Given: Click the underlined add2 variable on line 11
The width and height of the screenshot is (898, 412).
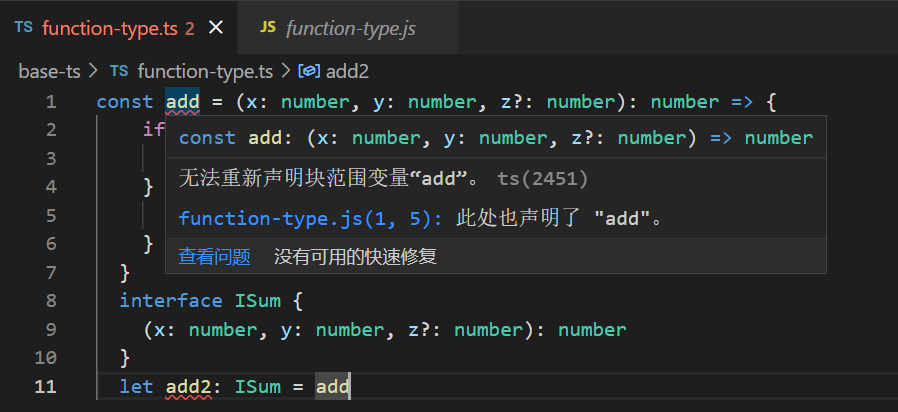Looking at the screenshot, I should click(x=189, y=387).
